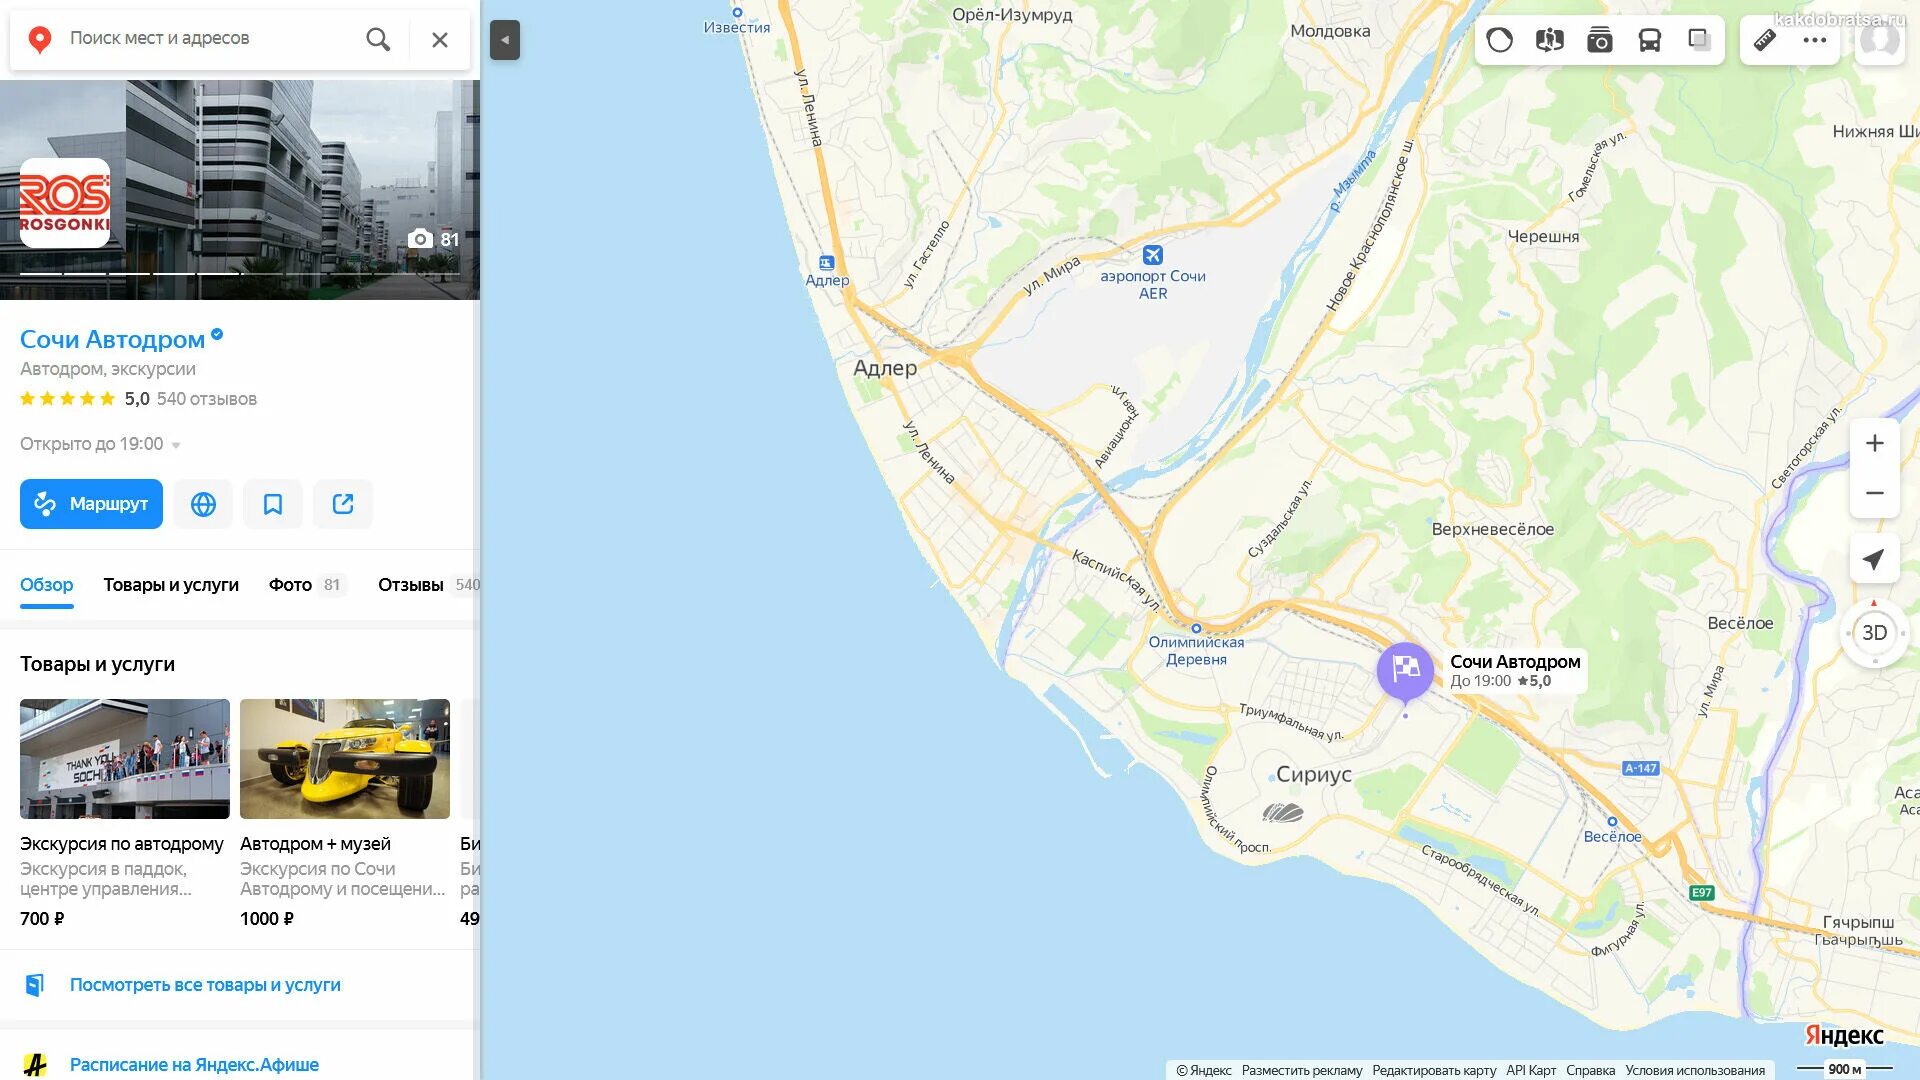Click аэропорт Сочи airplane icon
The height and width of the screenshot is (1080, 1920).
click(1153, 255)
